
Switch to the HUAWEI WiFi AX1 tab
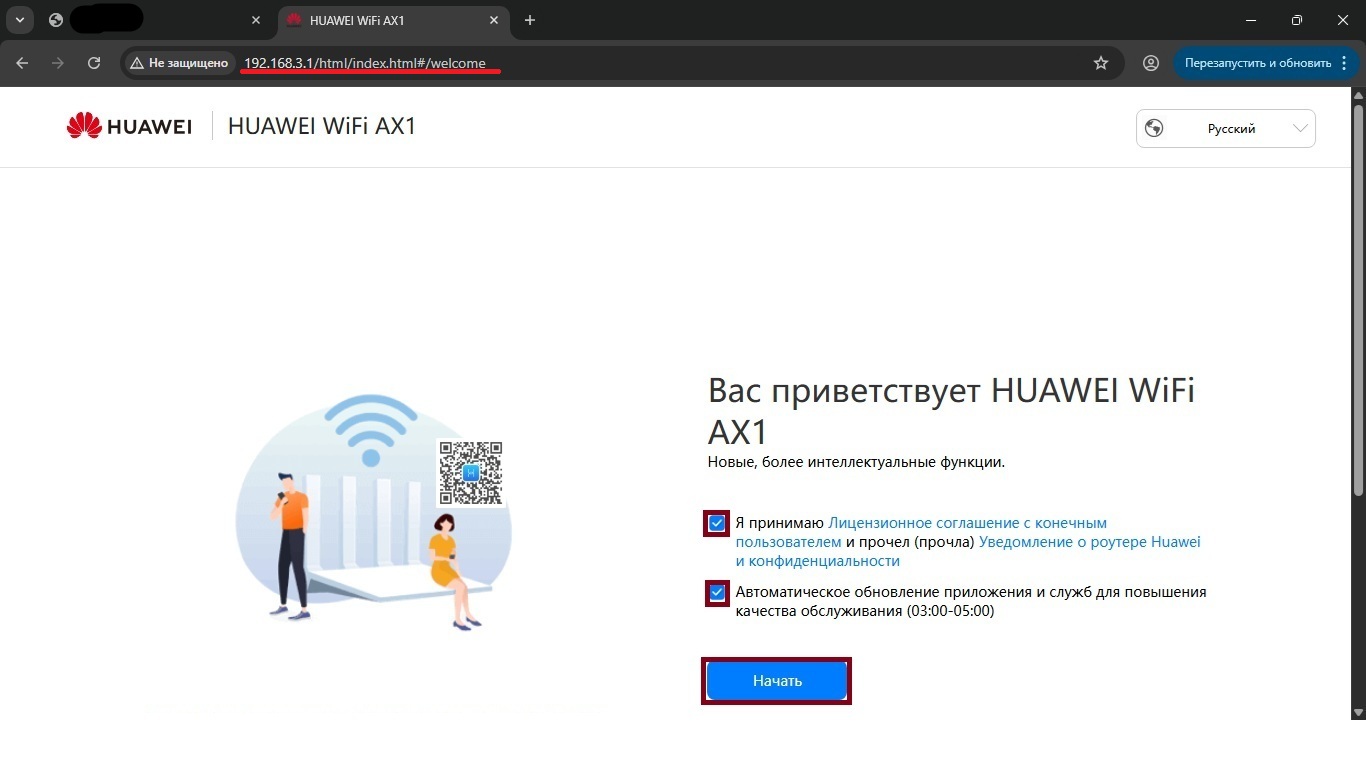point(392,20)
